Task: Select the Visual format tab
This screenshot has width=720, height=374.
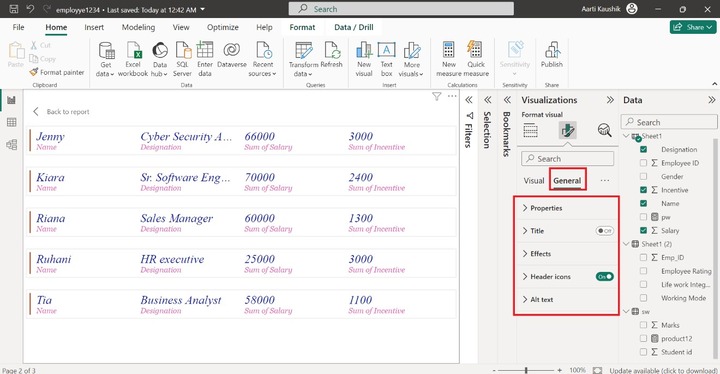Action: [534, 181]
